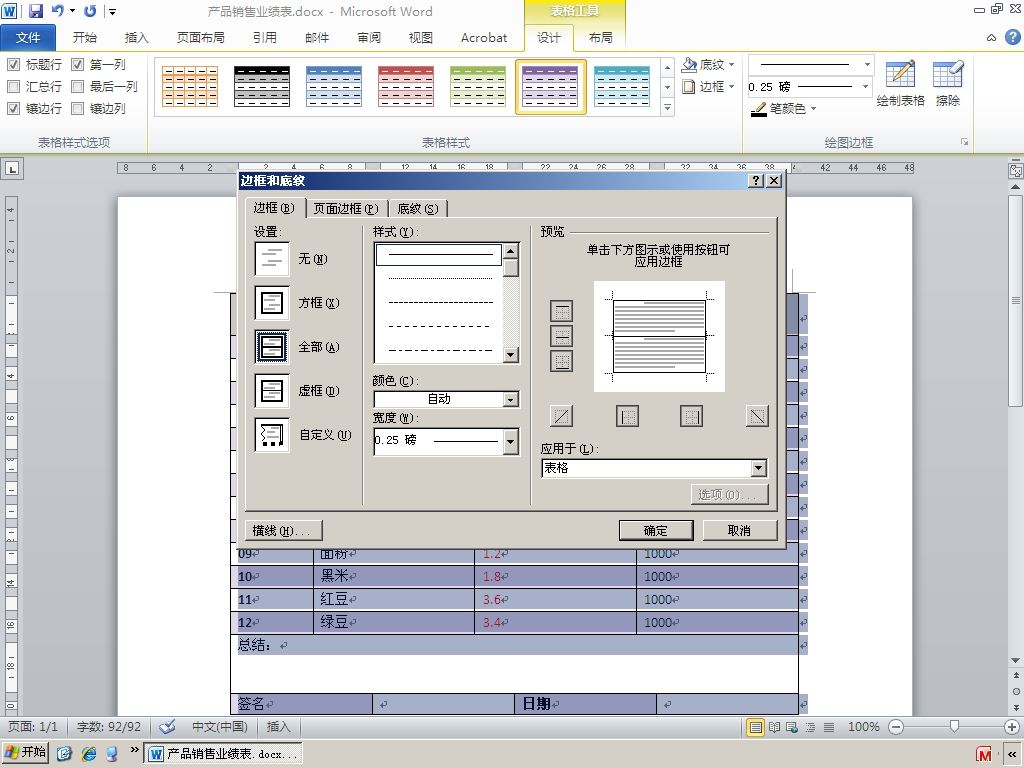Toggle the inside horizontal border button in preview
Viewport: 1024px width, 768px height.
[562, 336]
